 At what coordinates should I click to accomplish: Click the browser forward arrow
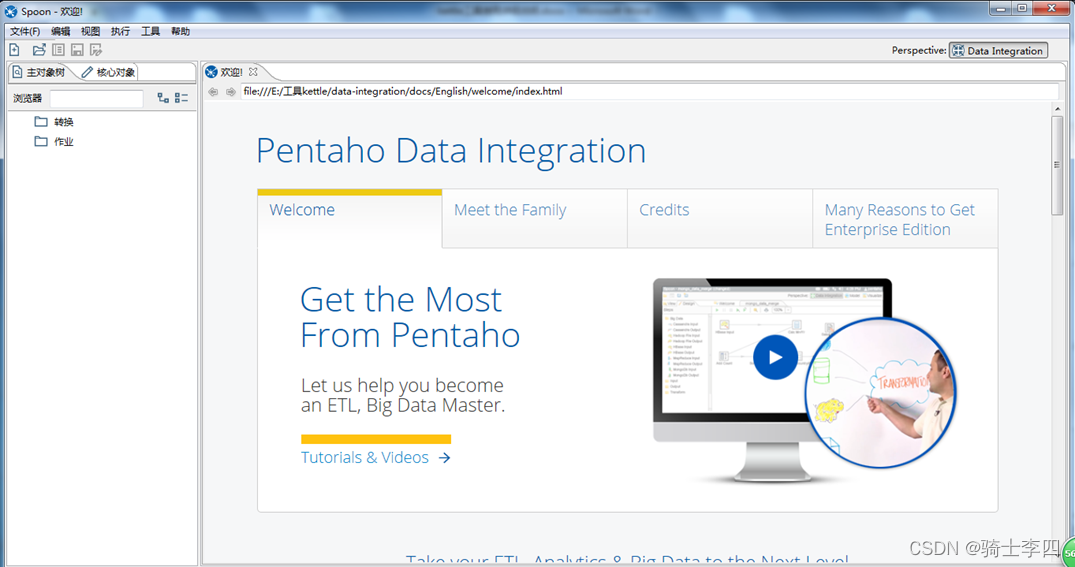coord(230,91)
